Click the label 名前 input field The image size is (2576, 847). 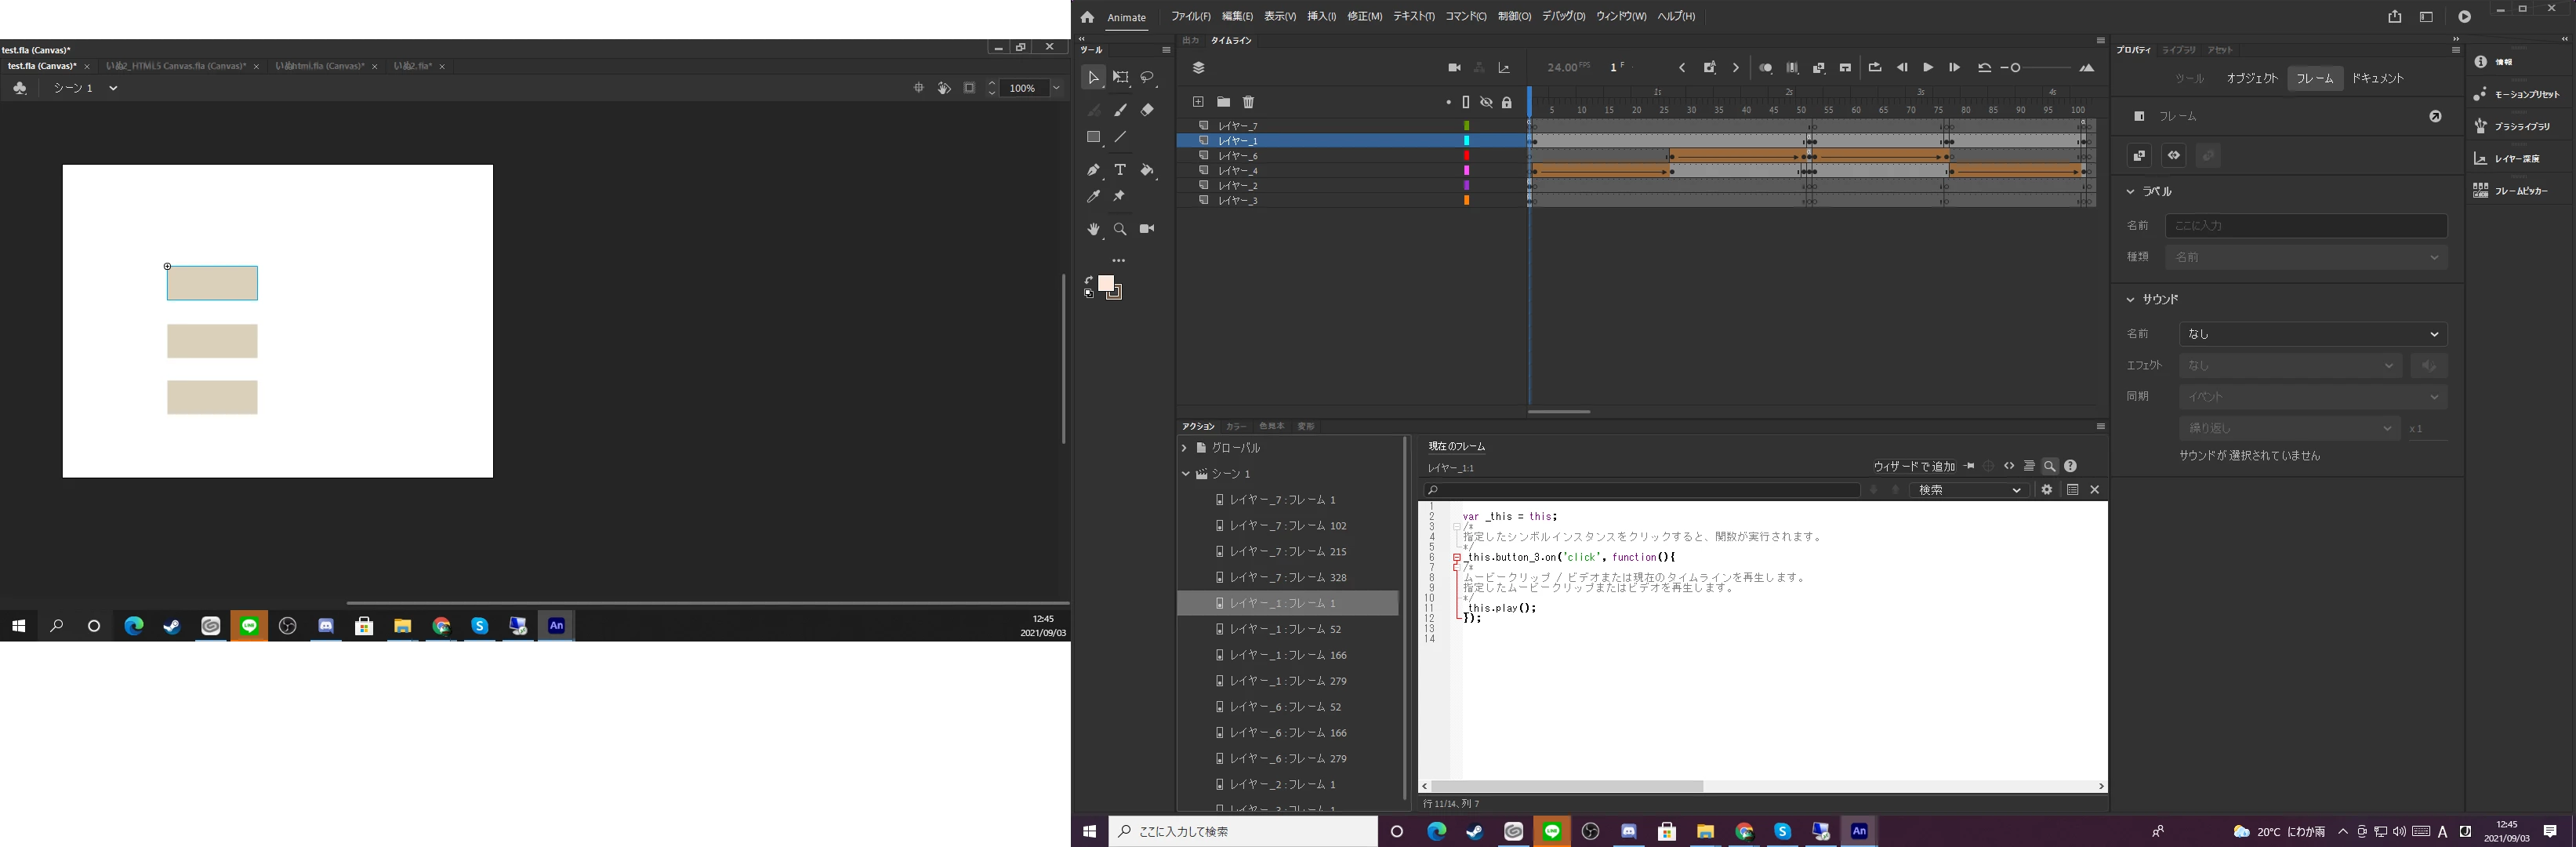click(x=2305, y=226)
